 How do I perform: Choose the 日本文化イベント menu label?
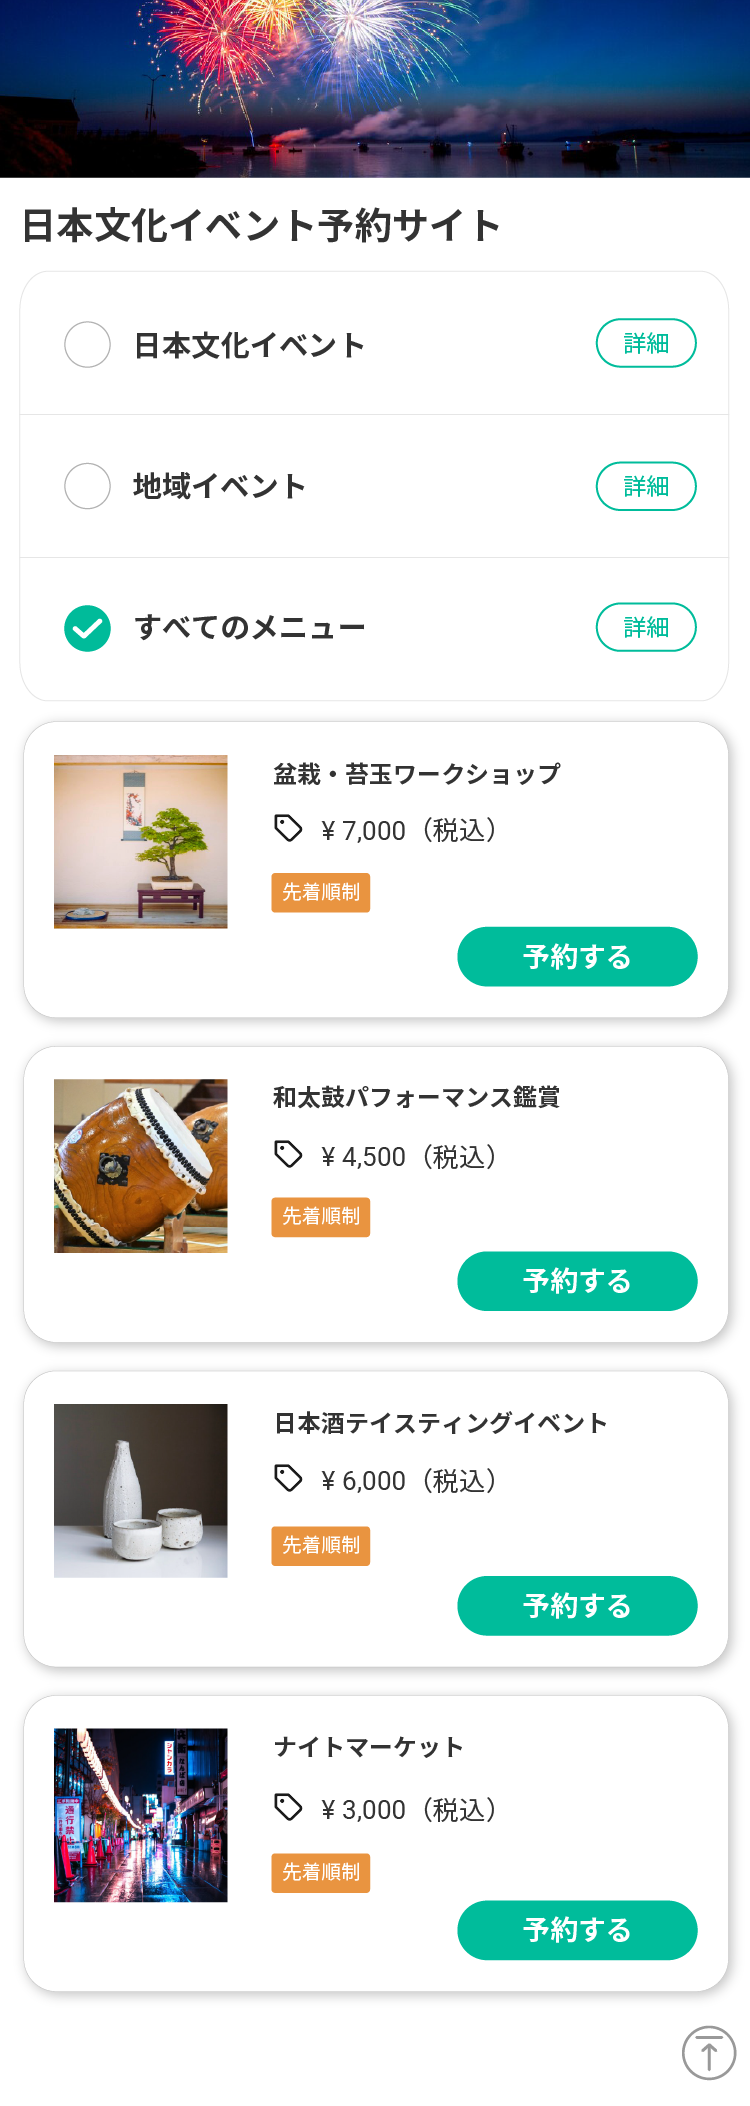pos(249,346)
